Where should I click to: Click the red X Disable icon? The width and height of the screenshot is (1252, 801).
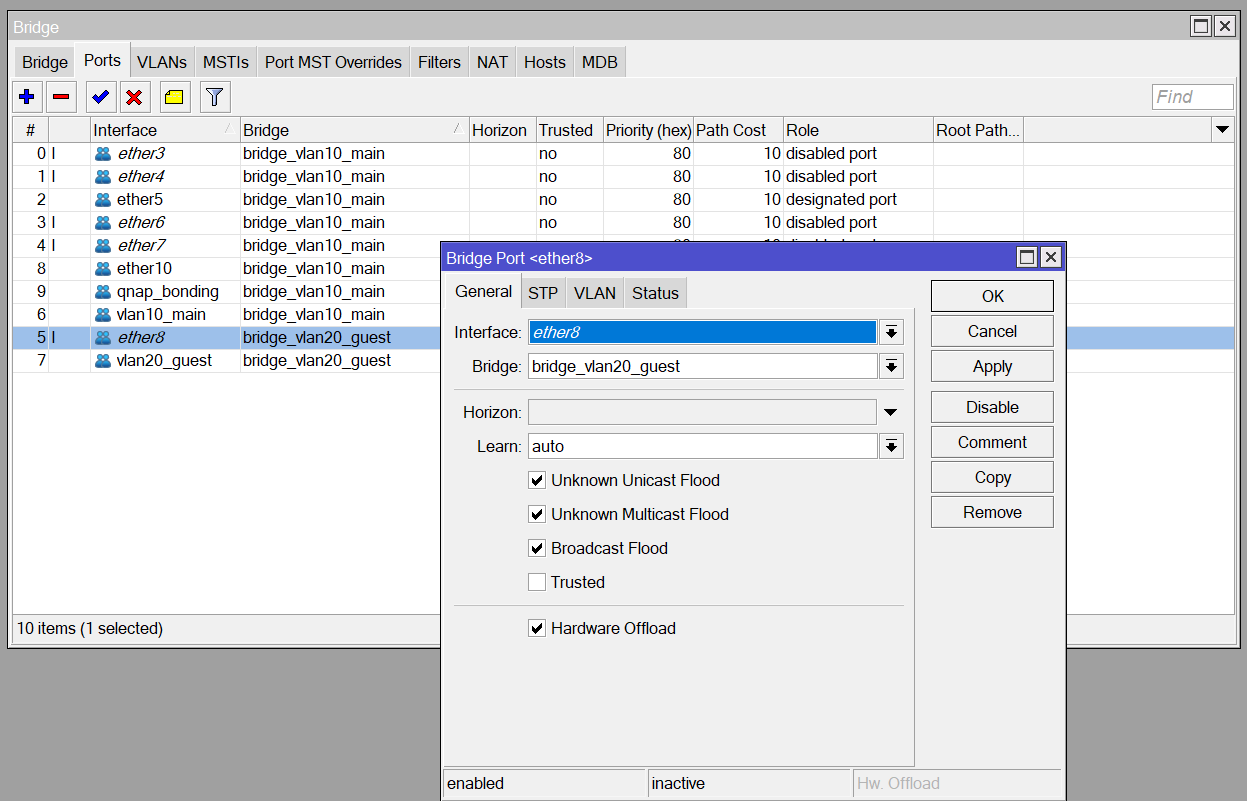coord(134,97)
